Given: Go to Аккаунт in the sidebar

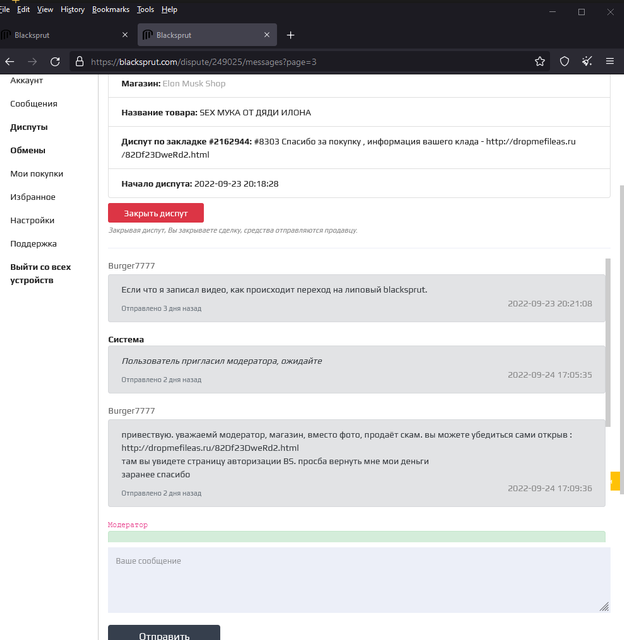Looking at the screenshot, I should coord(27,80).
